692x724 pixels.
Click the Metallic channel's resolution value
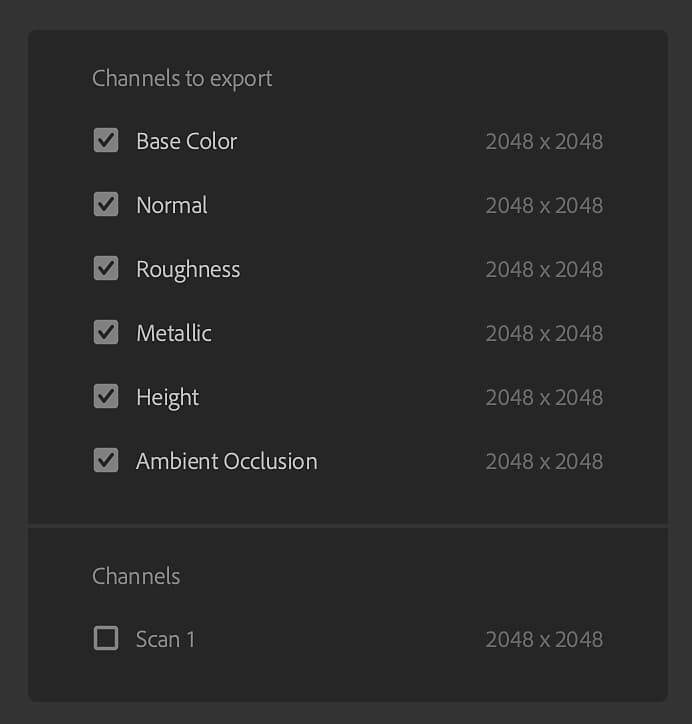[544, 333]
